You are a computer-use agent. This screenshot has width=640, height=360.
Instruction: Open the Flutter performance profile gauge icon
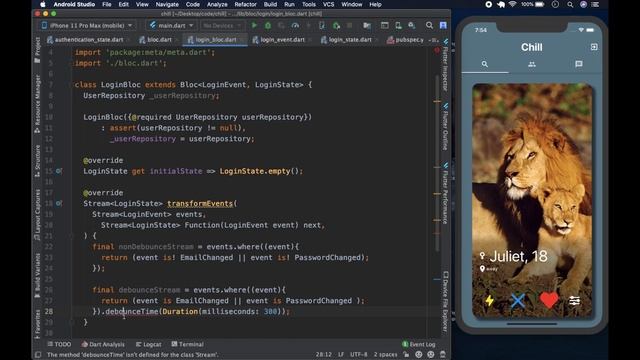tap(295, 25)
